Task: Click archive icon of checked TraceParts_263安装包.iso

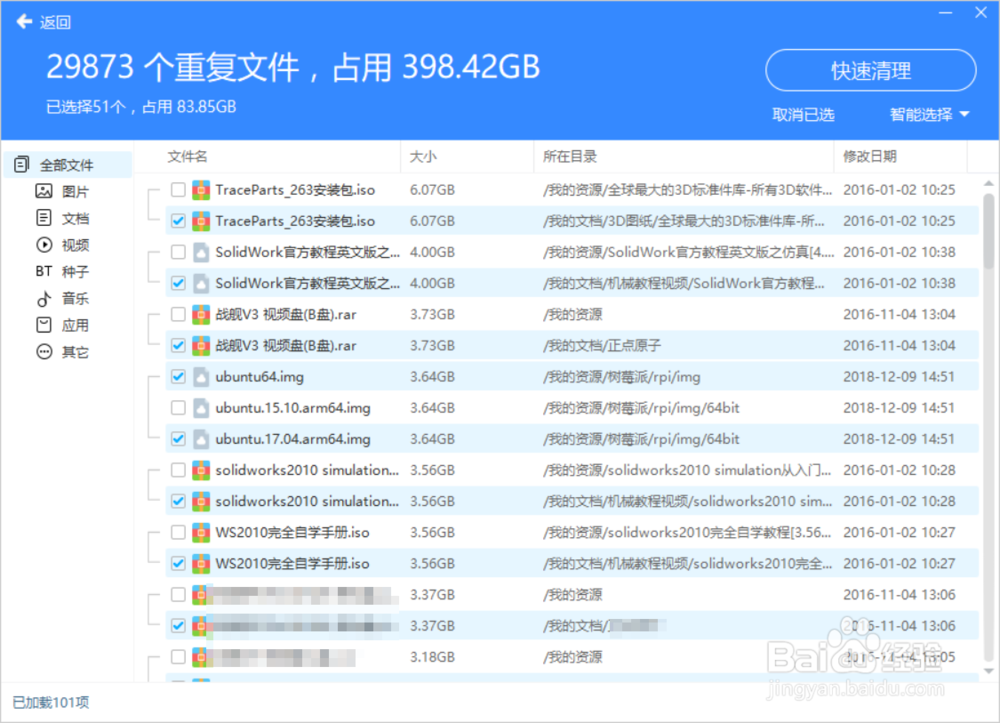Action: [x=201, y=221]
